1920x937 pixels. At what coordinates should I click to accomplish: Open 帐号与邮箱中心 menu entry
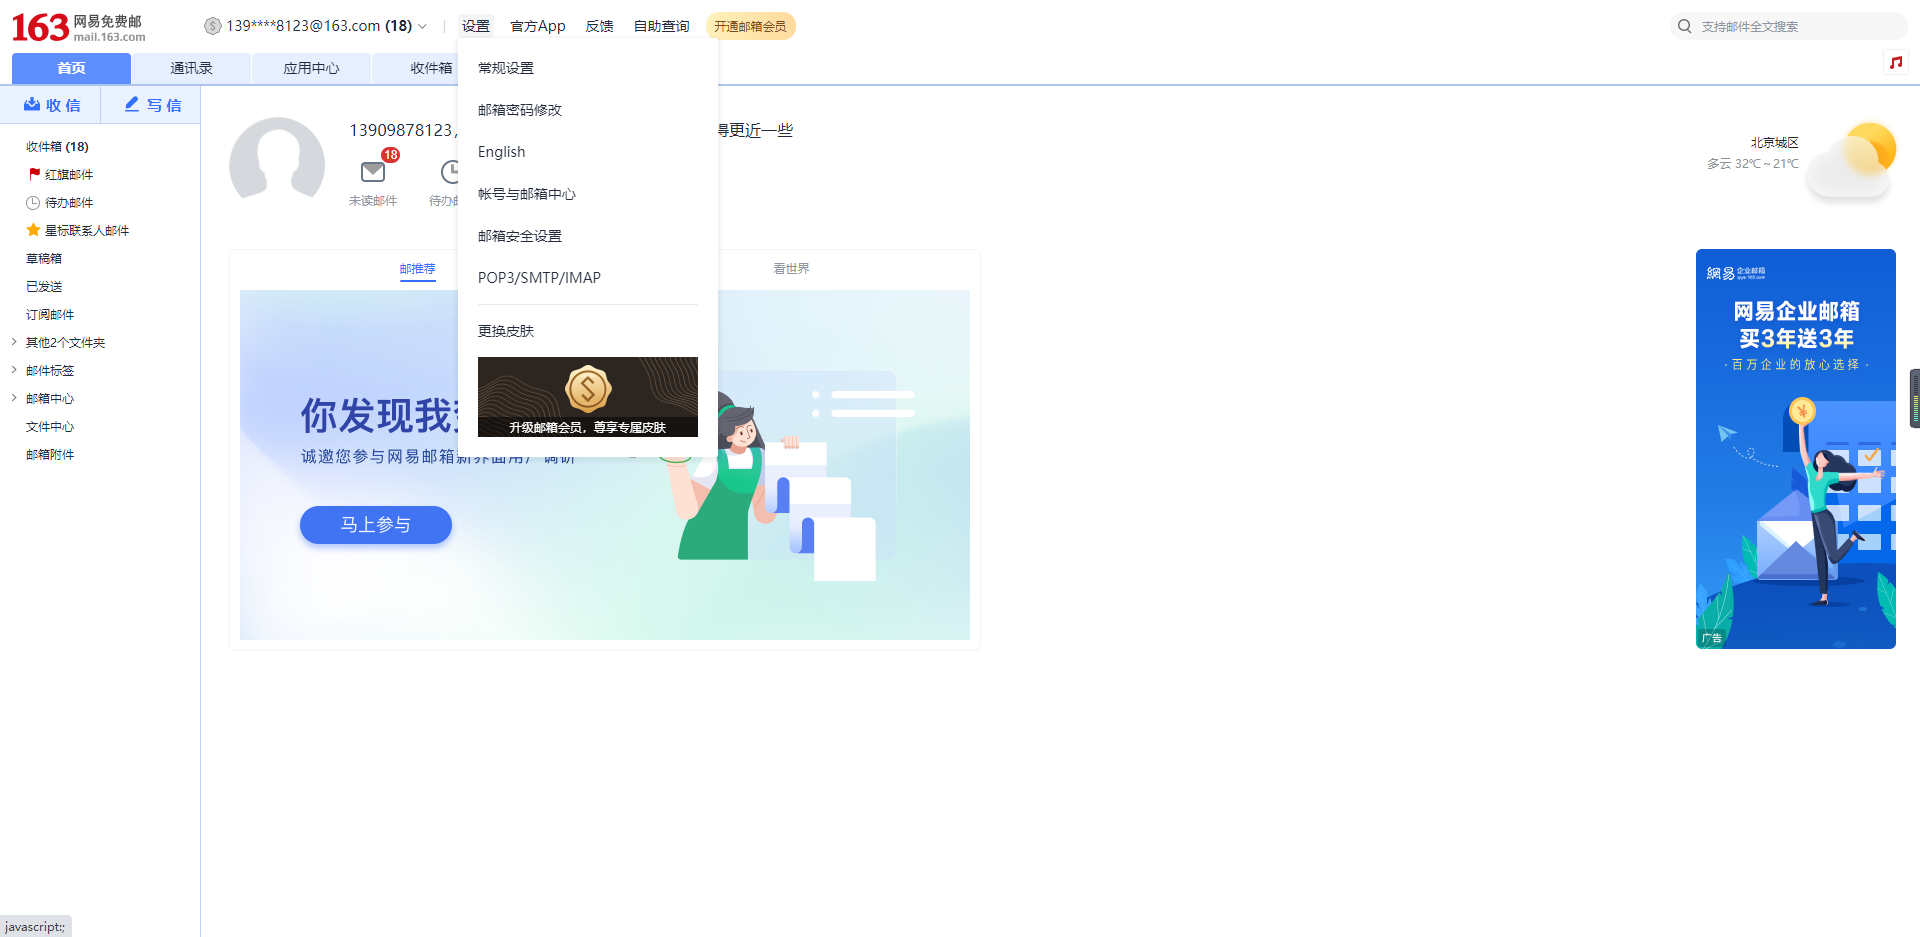click(527, 194)
